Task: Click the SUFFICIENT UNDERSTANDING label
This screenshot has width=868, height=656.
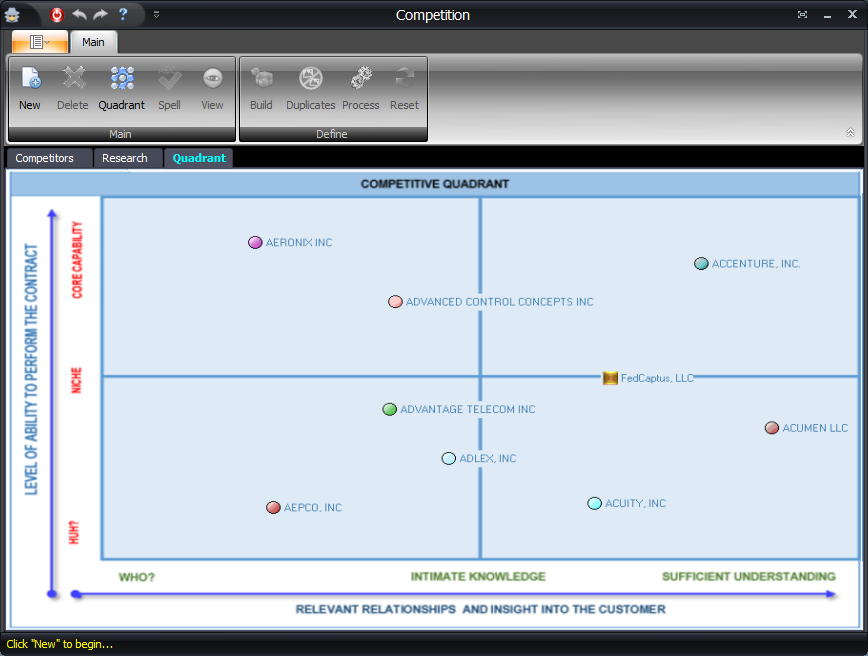Action: [749, 577]
